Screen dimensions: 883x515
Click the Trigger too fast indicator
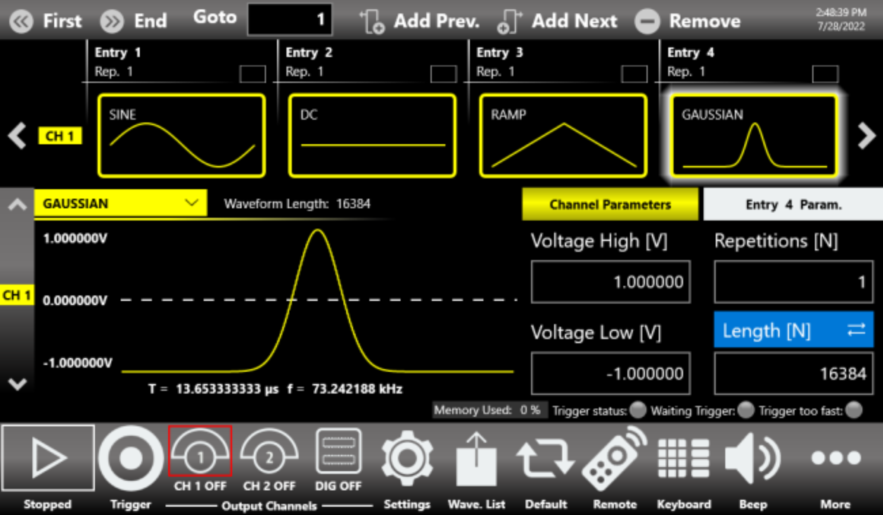[854, 410]
